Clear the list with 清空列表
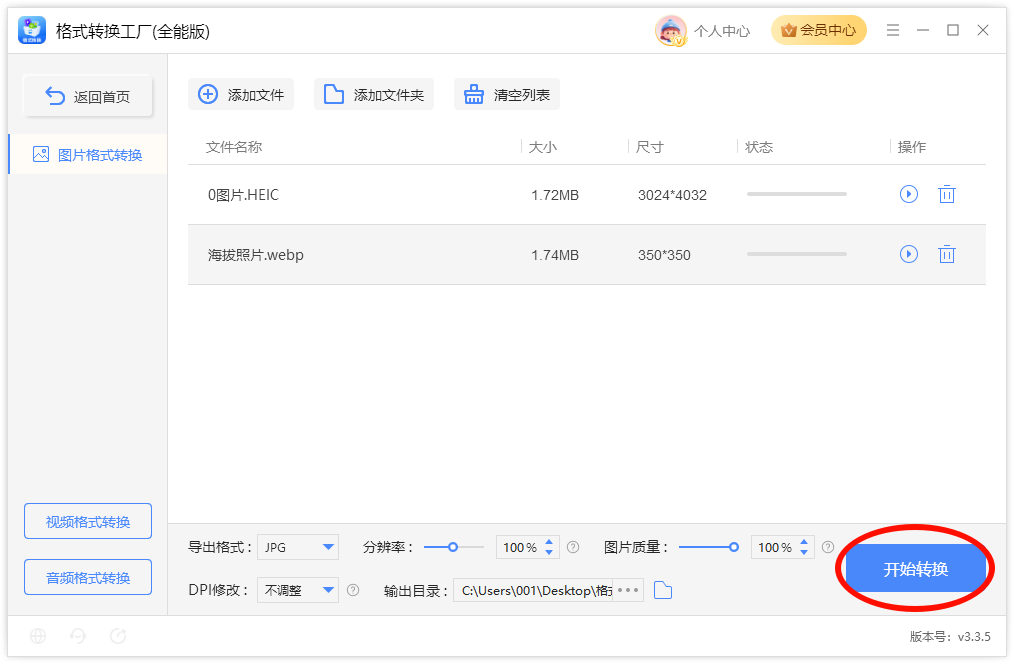Screen dimensions: 1014x664 (x=506, y=94)
